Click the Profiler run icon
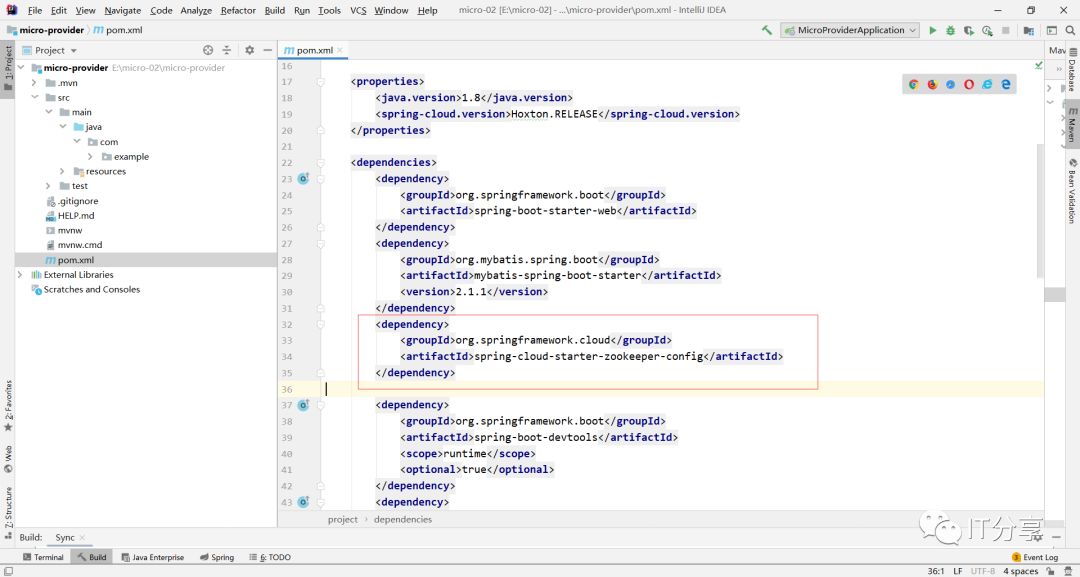 [x=987, y=30]
